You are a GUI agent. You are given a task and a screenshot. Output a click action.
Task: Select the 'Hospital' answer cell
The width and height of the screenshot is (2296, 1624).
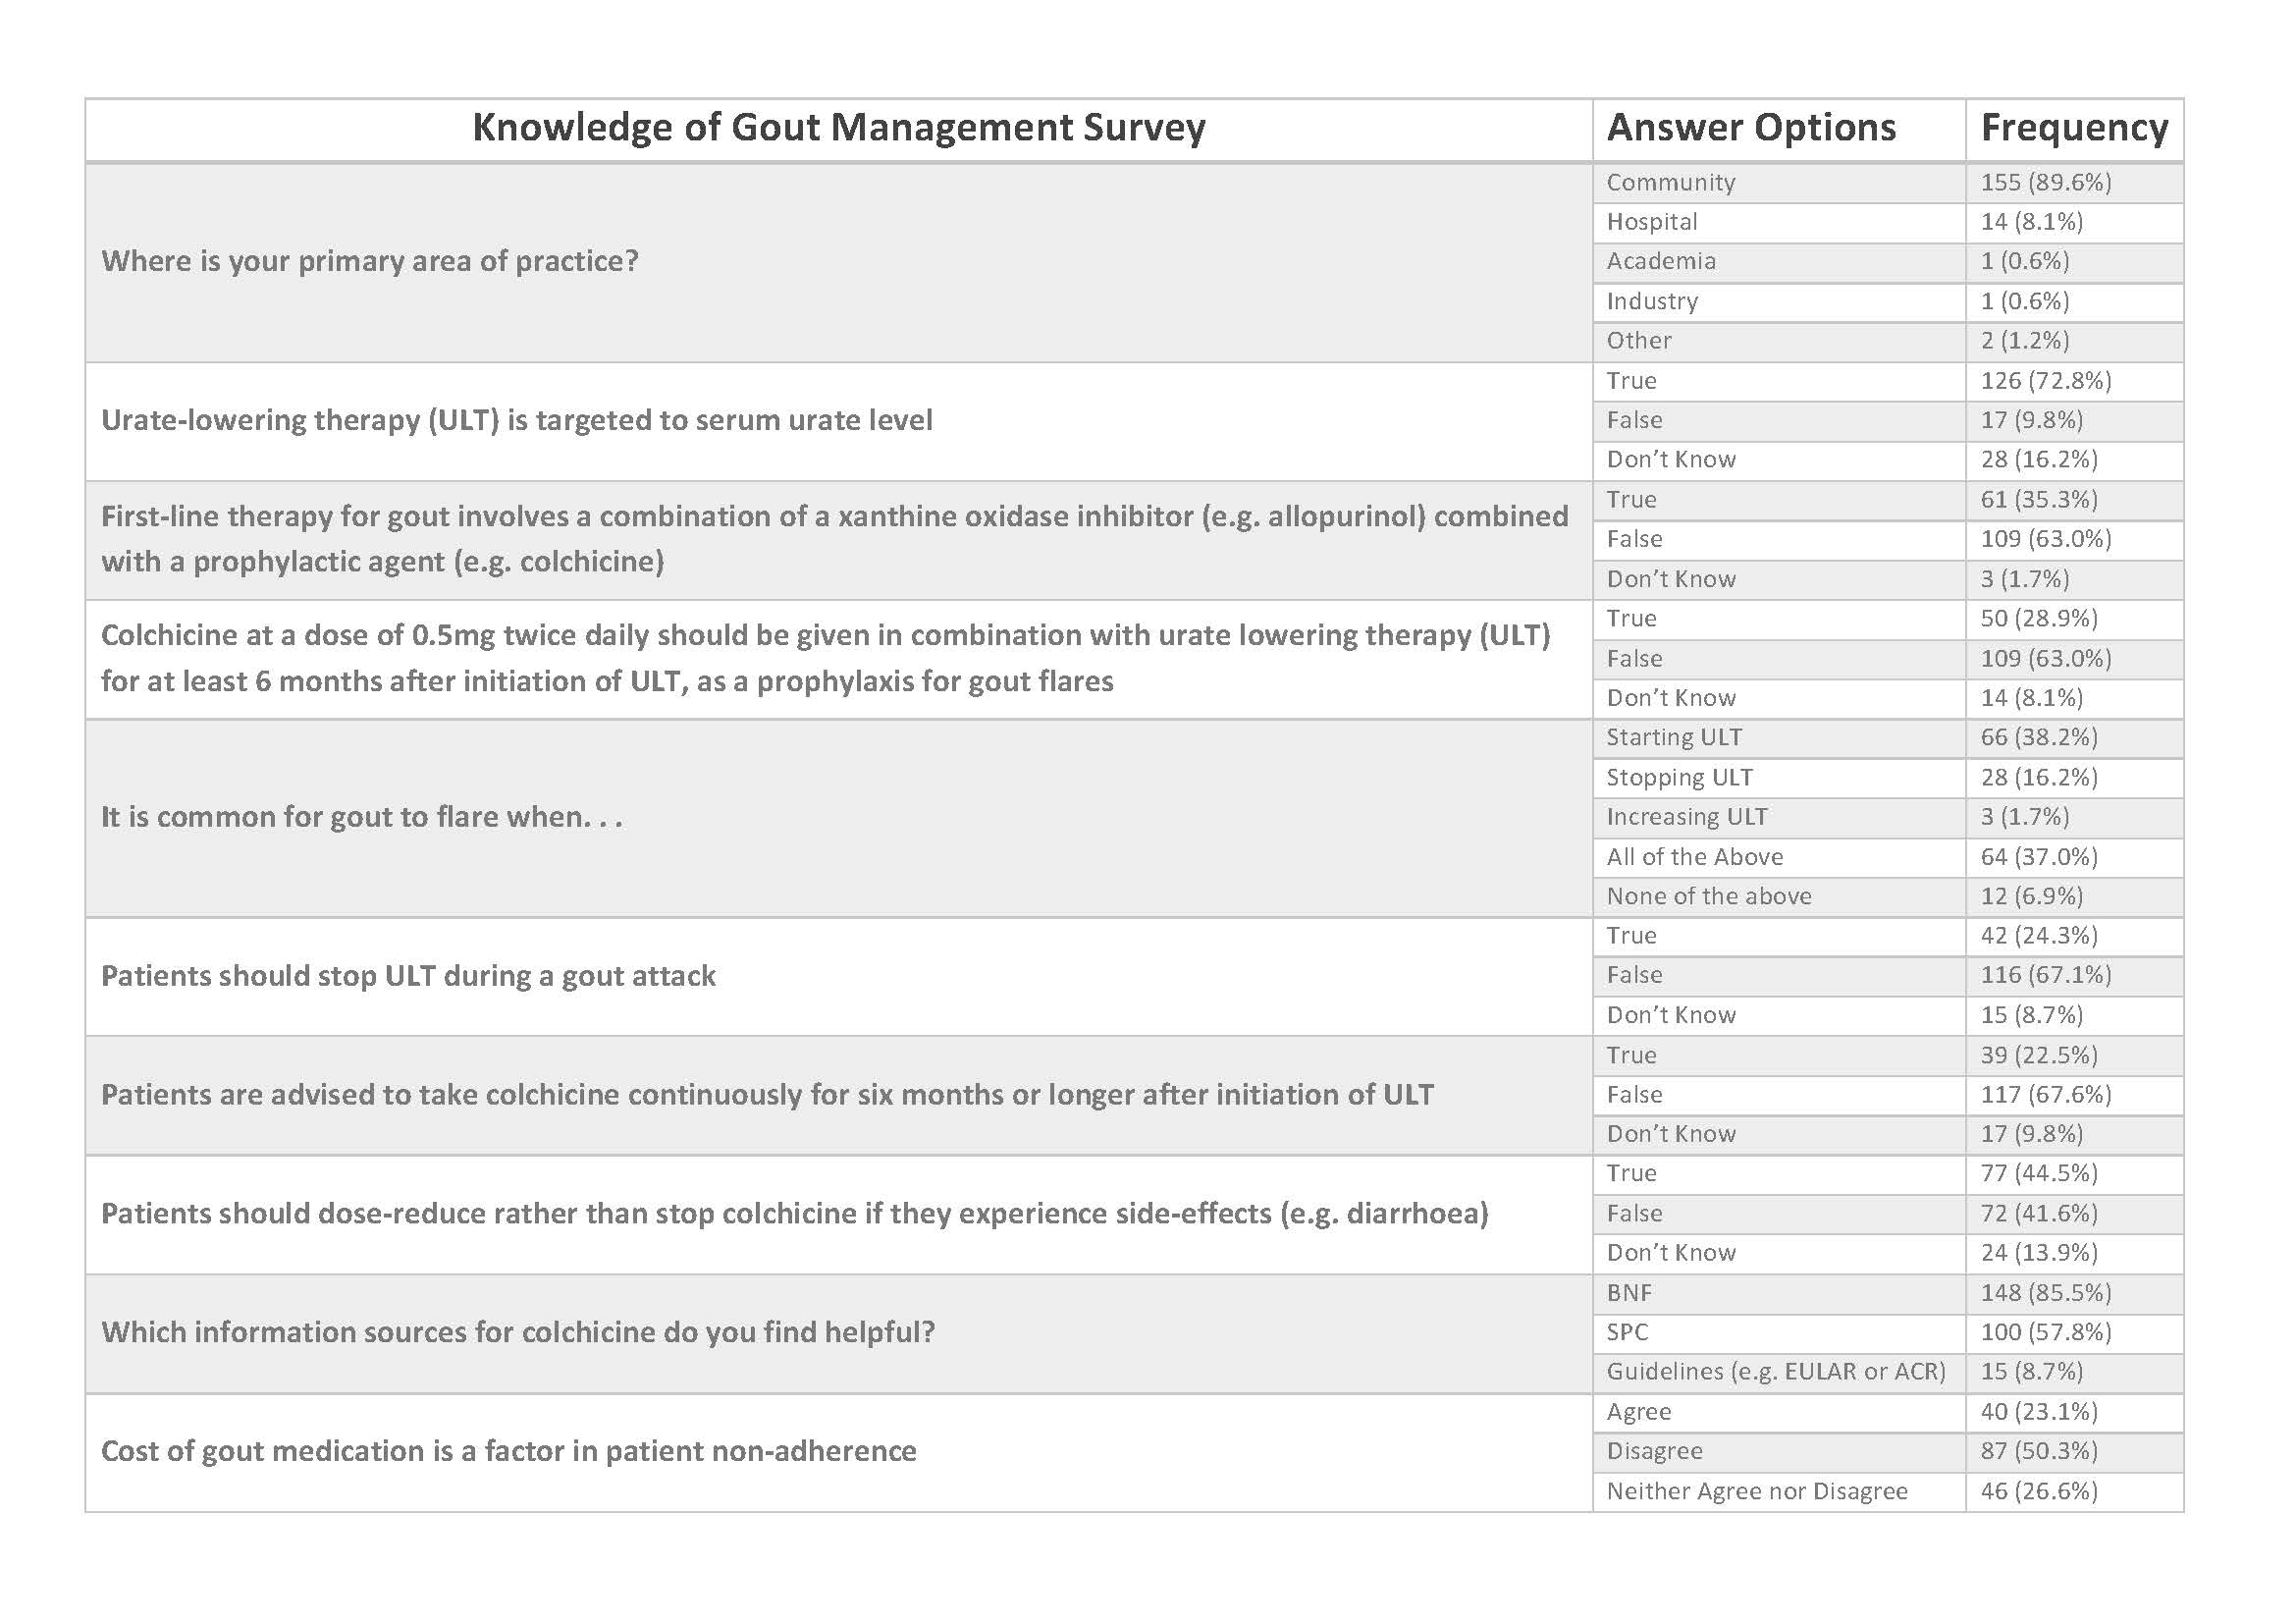(1652, 222)
